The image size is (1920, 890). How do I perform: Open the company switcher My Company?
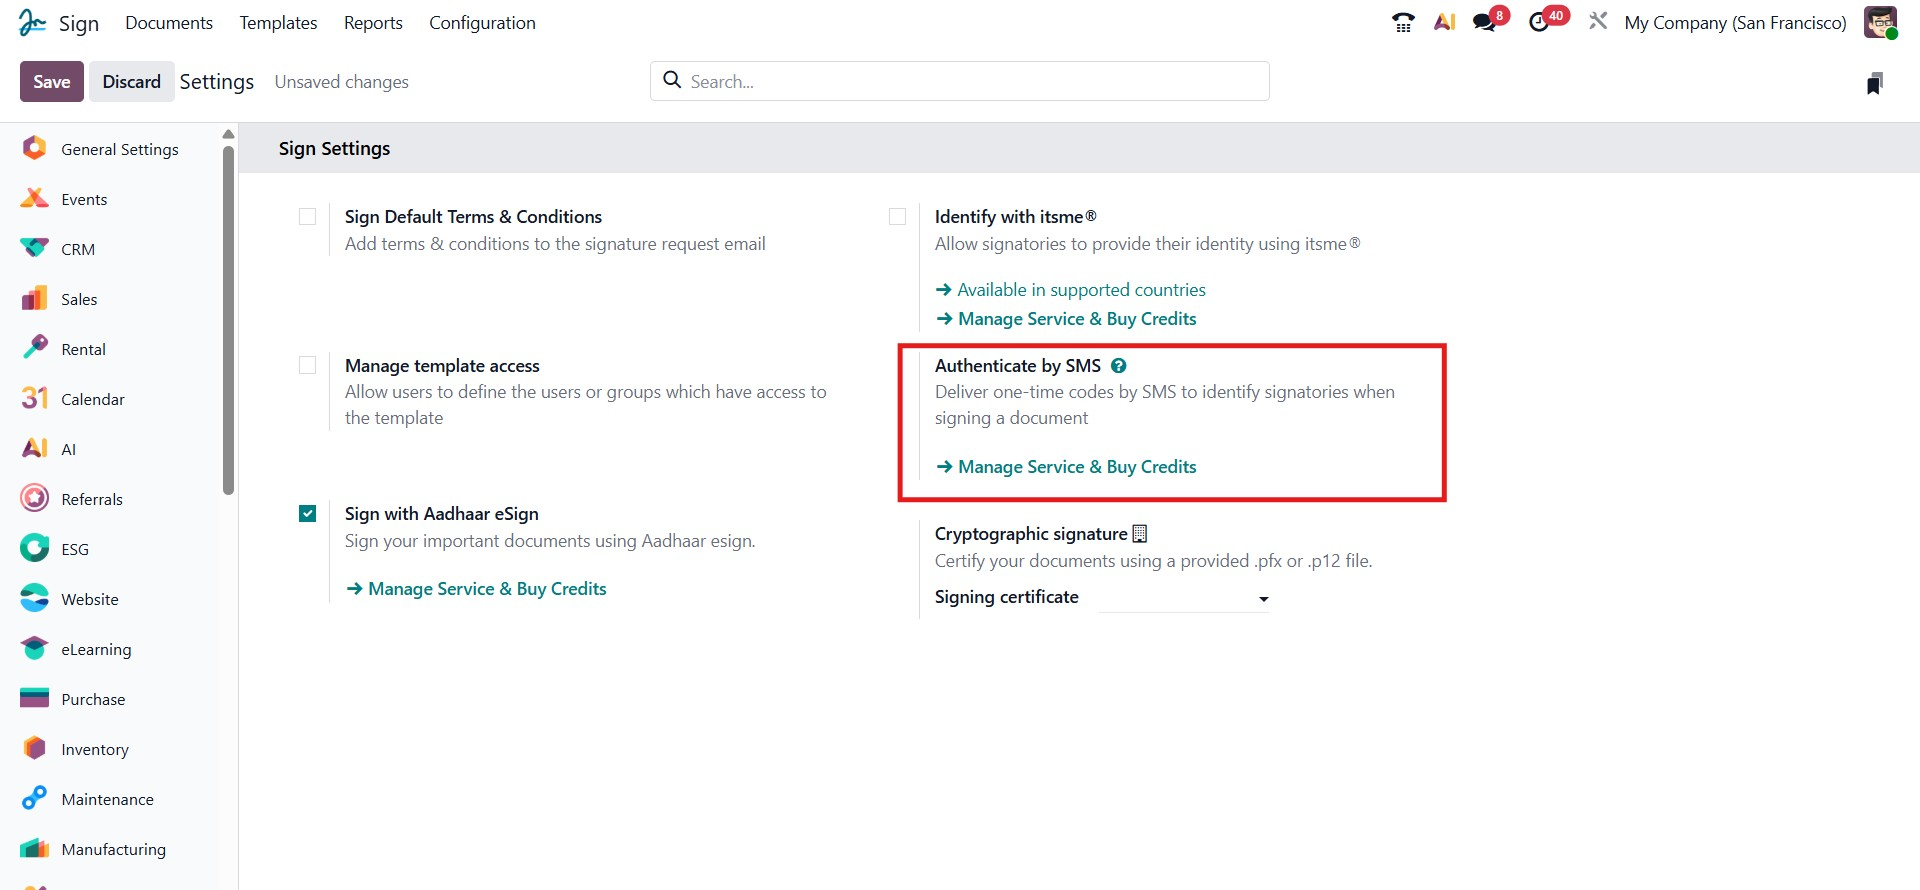point(1735,23)
